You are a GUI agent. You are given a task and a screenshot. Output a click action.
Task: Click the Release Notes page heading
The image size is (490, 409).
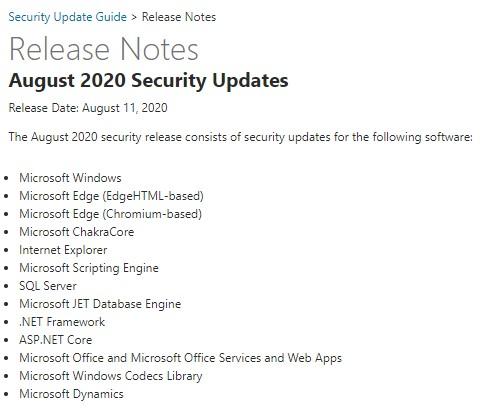(x=104, y=49)
